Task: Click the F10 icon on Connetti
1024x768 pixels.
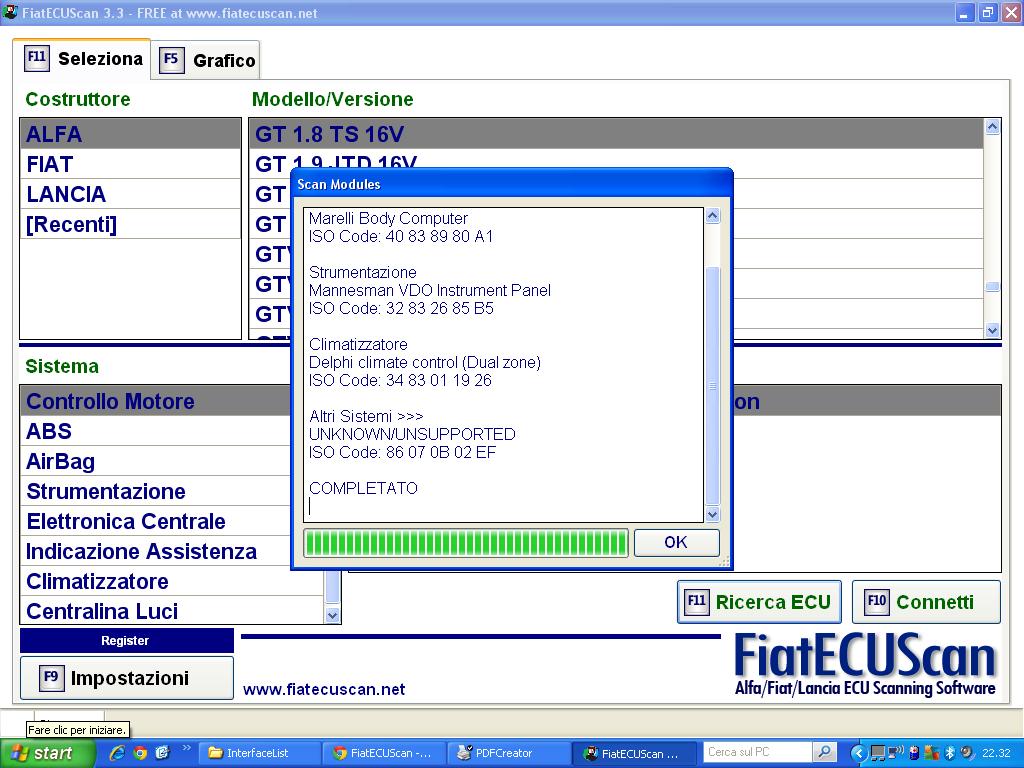Action: tap(876, 601)
